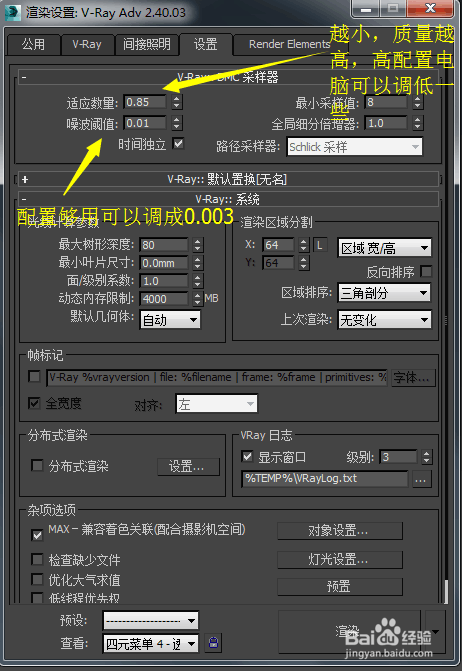Expand the V-Ray:: 默认置换 rollout

click(228, 179)
